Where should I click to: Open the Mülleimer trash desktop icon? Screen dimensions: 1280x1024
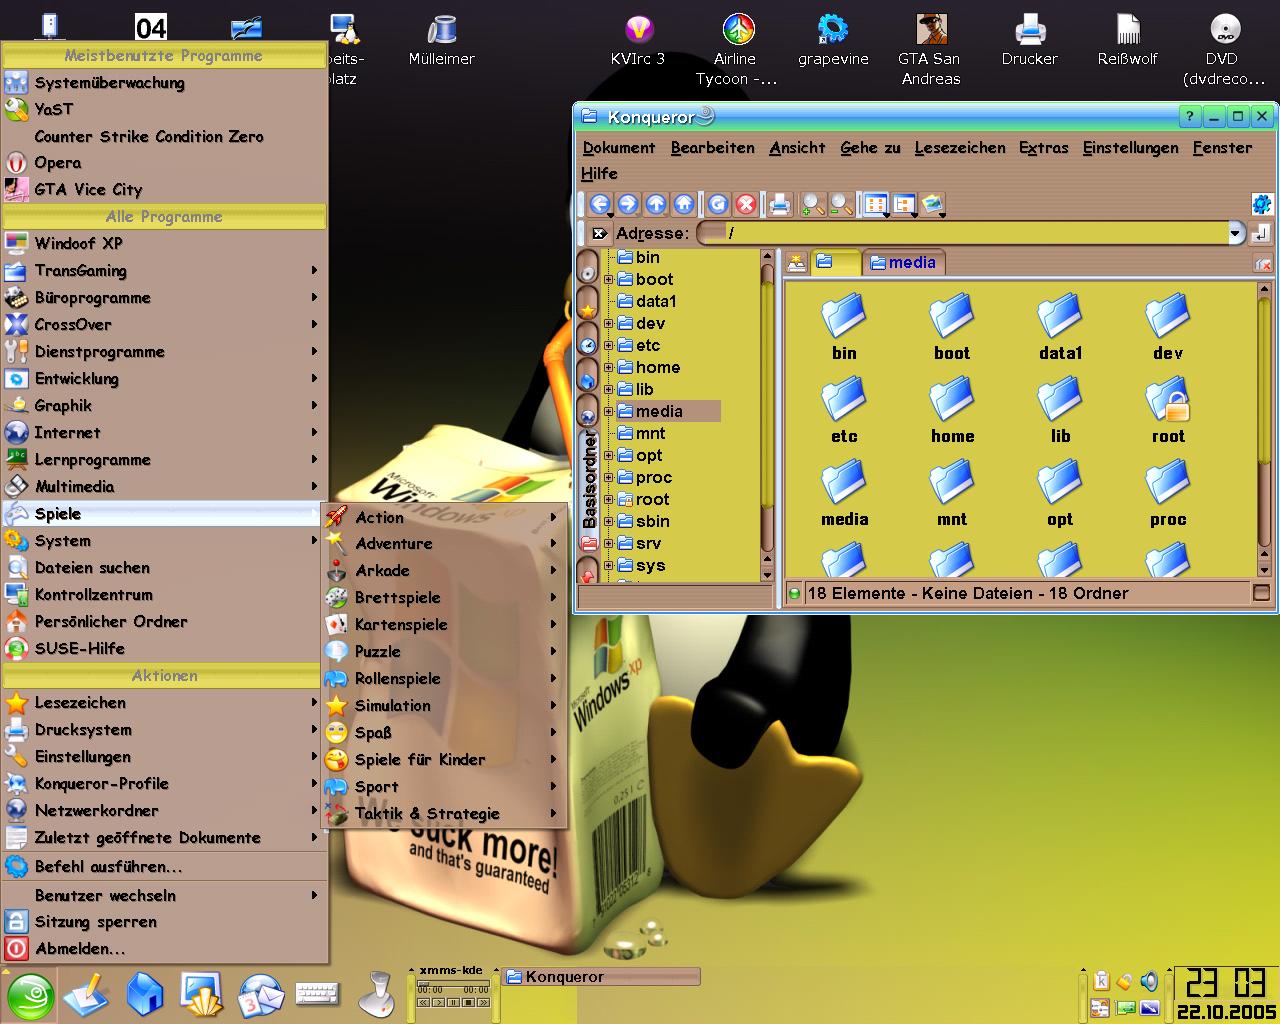point(441,40)
